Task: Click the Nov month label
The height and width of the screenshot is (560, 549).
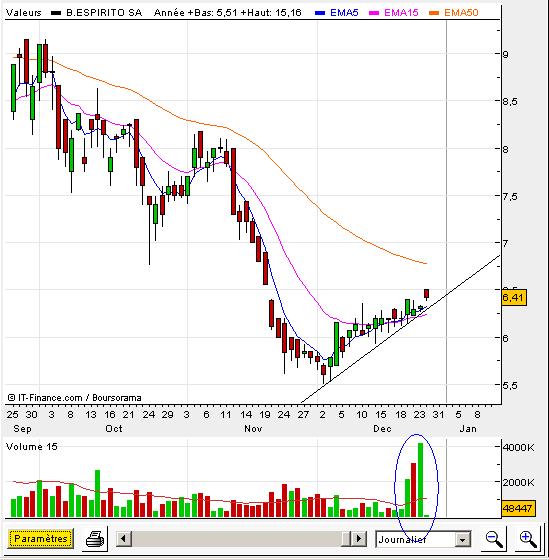Action: click(253, 428)
